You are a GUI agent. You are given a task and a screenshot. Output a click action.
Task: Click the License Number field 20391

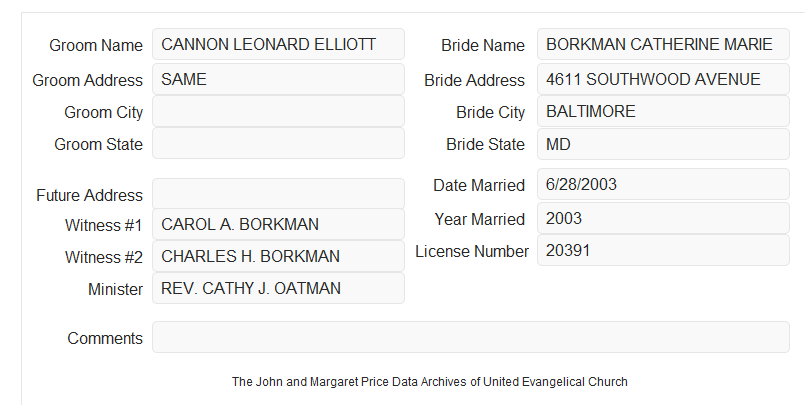coord(663,250)
